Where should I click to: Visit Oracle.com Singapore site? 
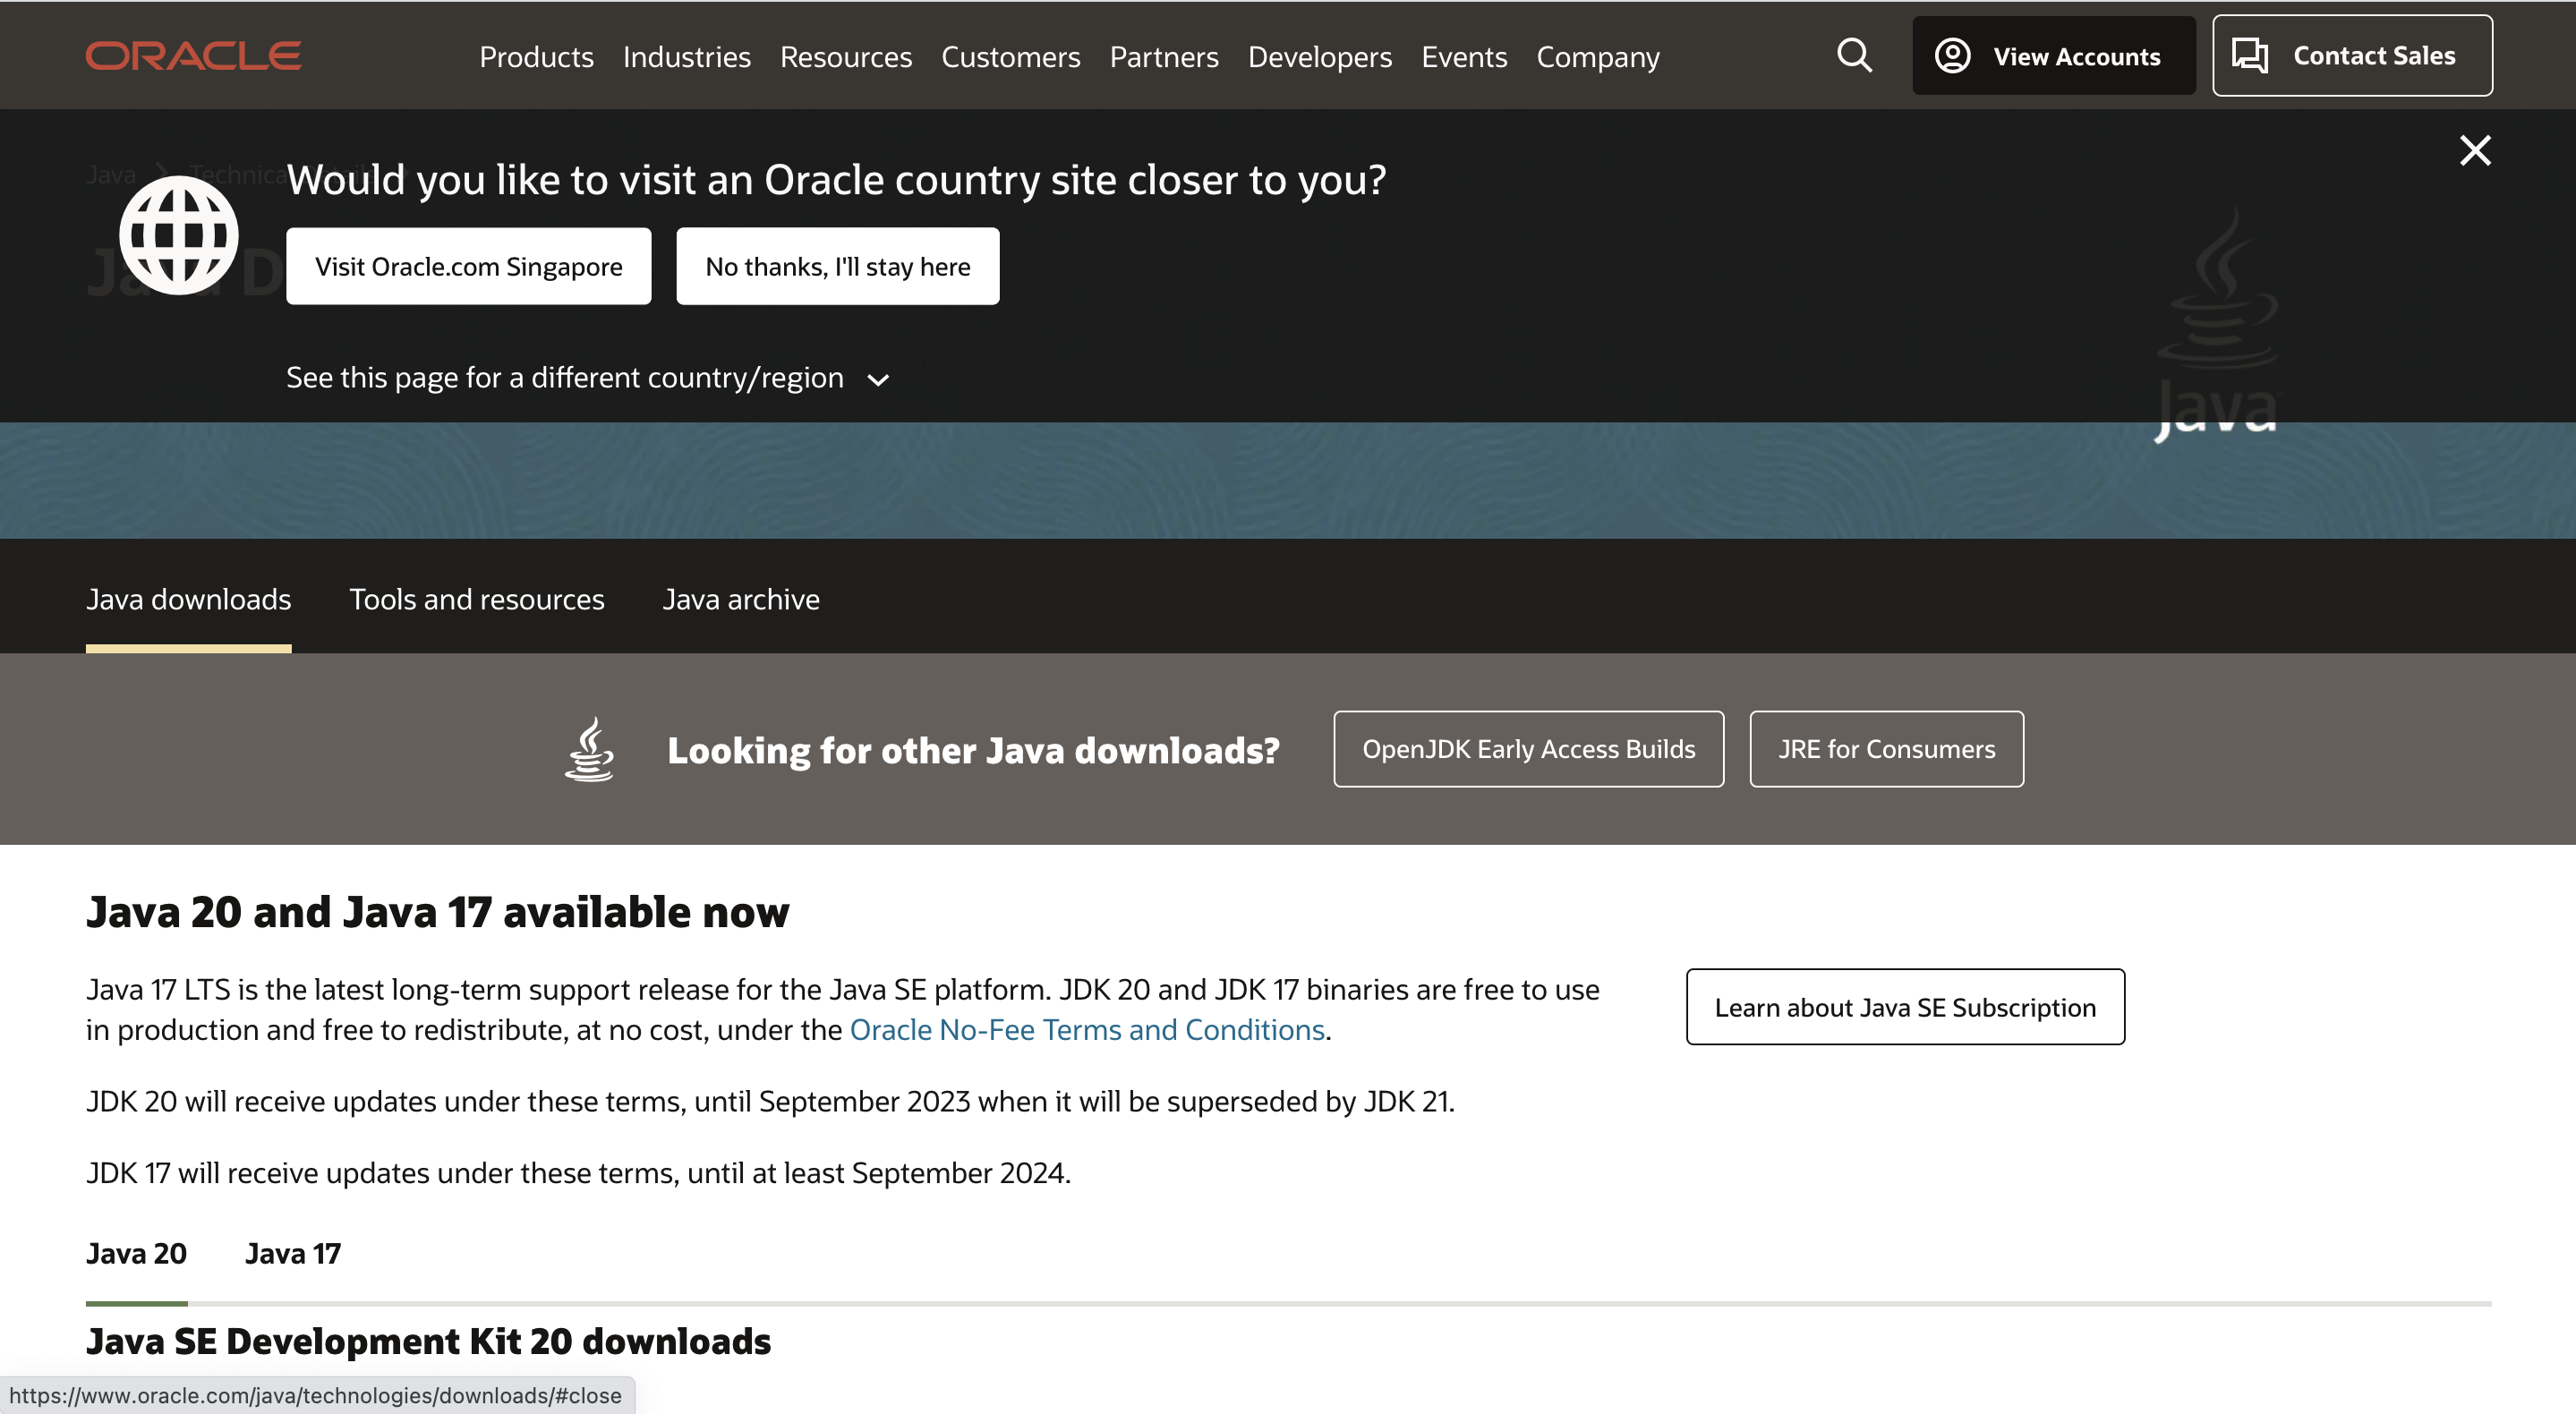coord(468,266)
